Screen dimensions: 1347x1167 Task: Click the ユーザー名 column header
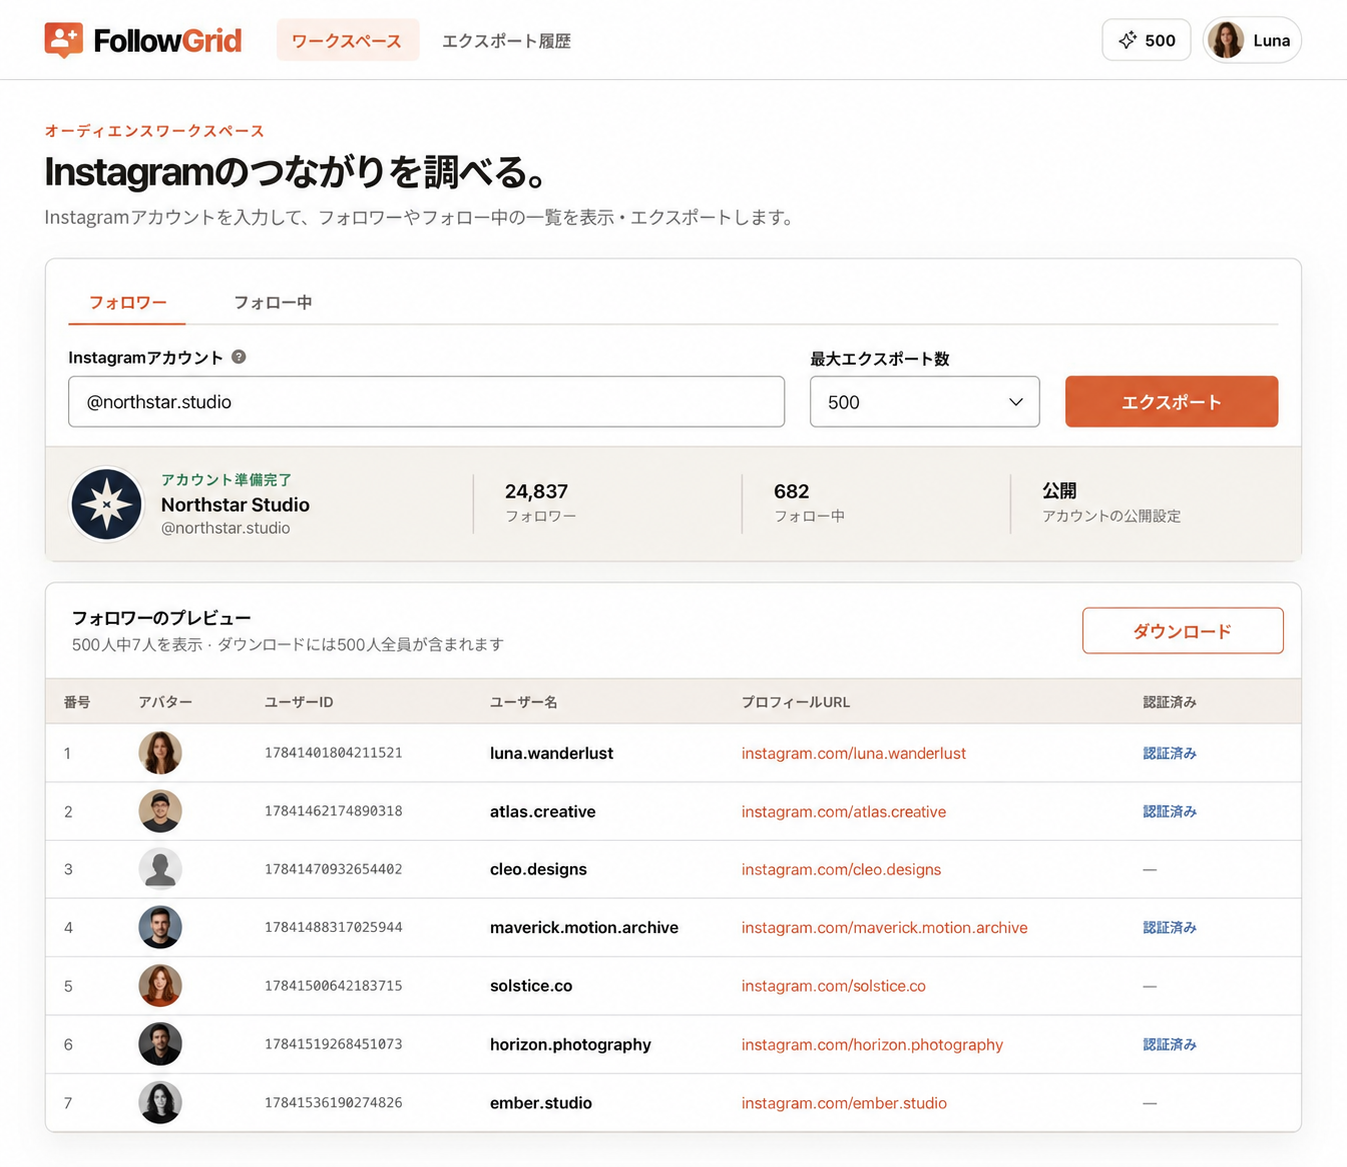tap(524, 702)
